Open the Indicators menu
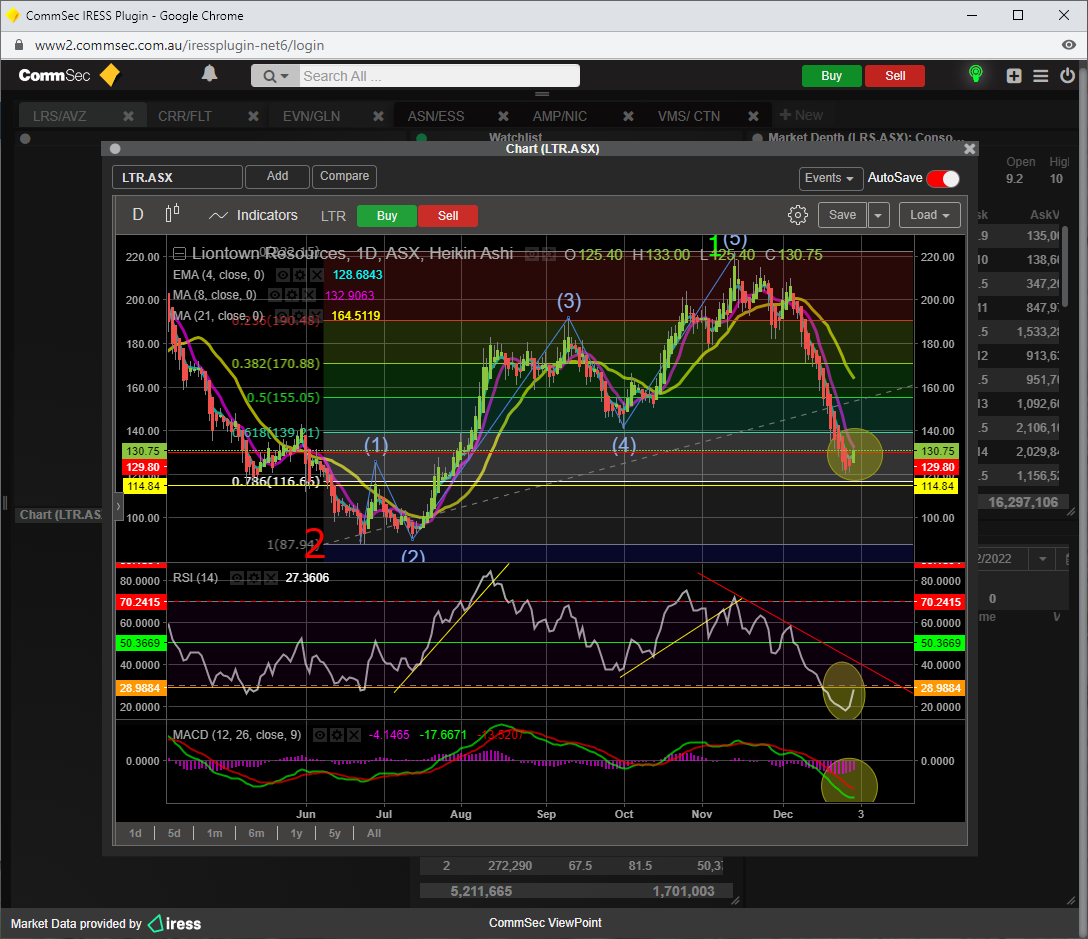This screenshot has height=939, width=1088. 253,215
